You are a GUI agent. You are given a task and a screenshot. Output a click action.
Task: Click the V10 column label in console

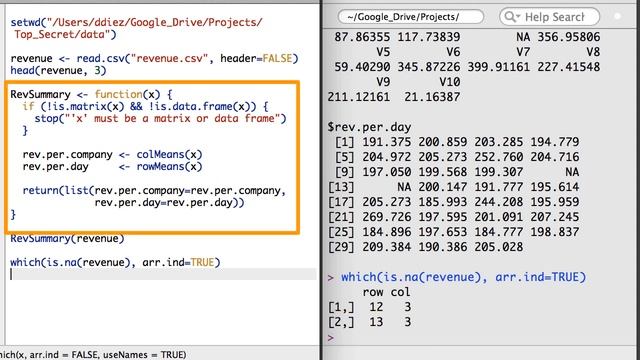tap(449, 82)
